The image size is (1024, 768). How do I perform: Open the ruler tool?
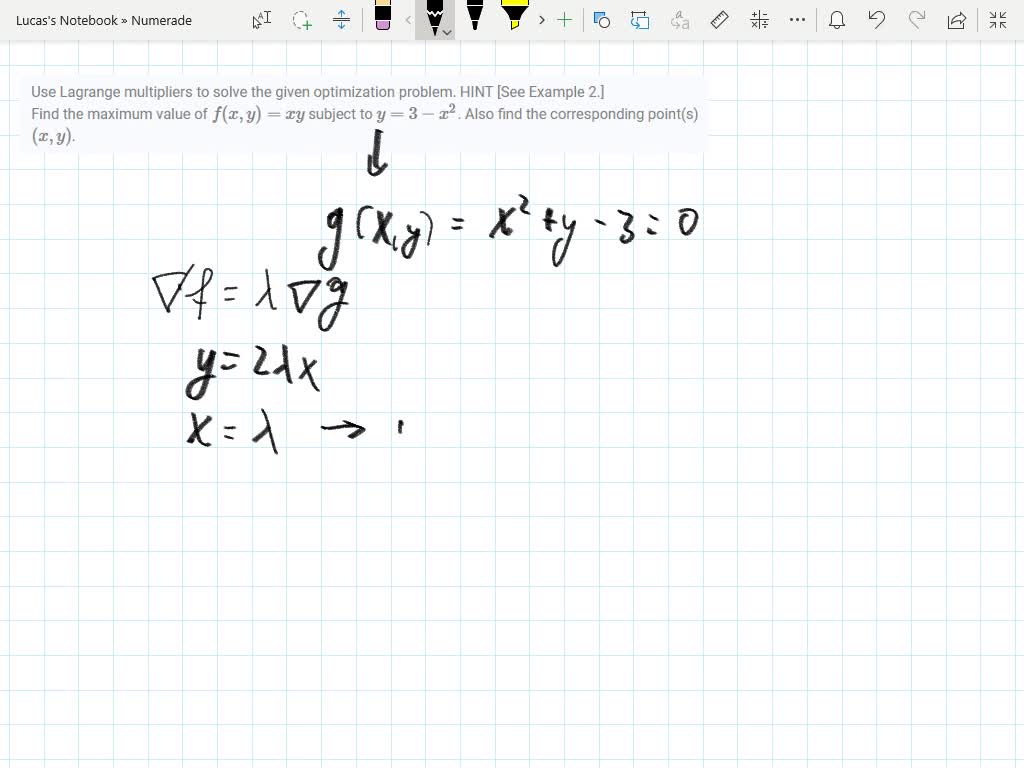point(719,20)
